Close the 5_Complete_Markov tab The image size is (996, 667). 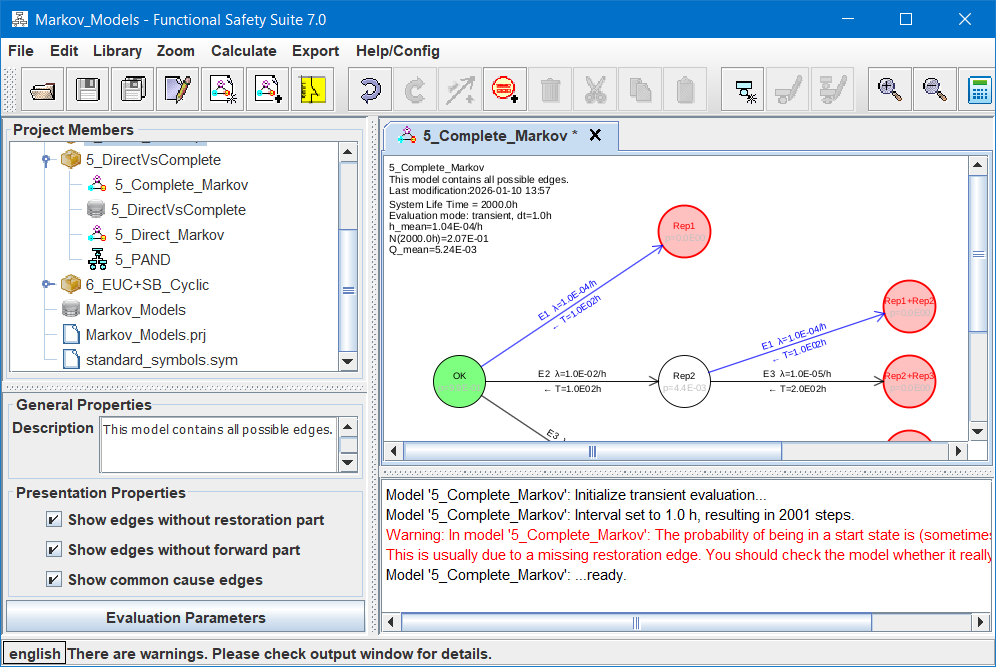tap(595, 136)
